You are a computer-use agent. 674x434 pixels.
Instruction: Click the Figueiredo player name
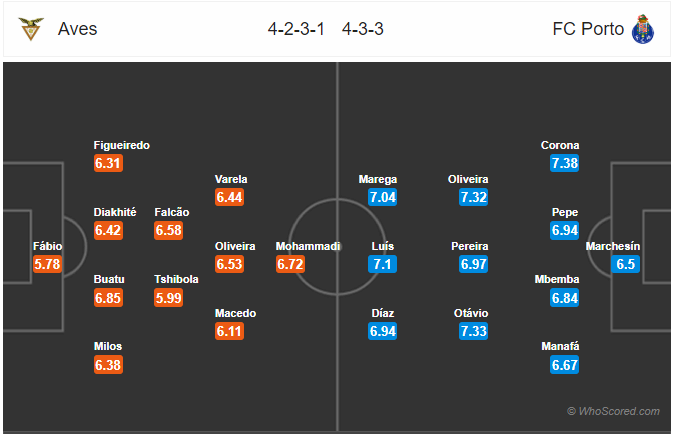point(122,145)
